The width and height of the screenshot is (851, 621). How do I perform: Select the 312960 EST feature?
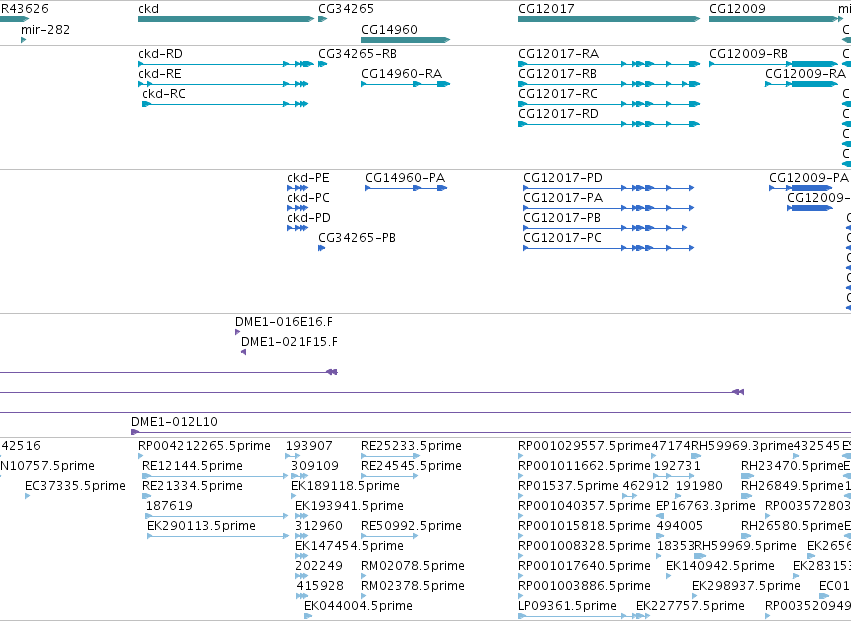(x=302, y=536)
